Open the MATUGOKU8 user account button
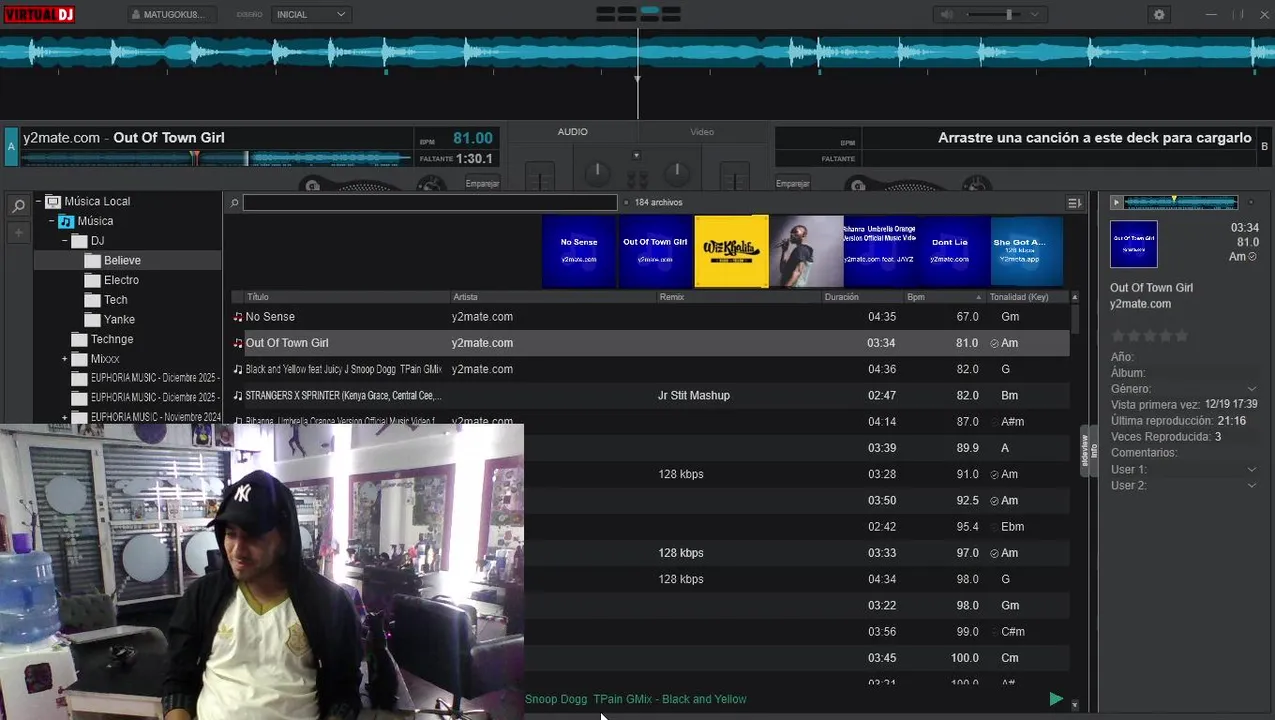The height and width of the screenshot is (720, 1275). pos(172,14)
